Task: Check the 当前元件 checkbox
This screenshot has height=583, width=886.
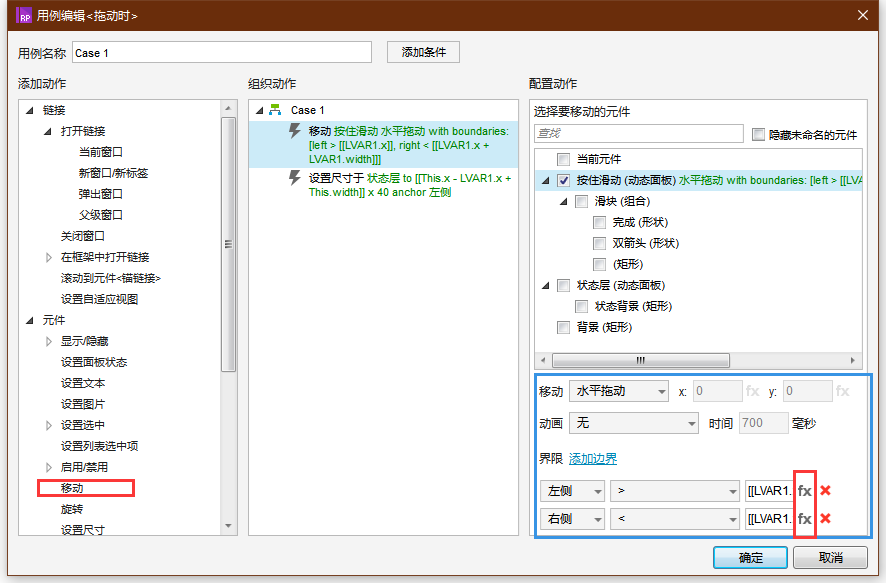Action: point(563,159)
